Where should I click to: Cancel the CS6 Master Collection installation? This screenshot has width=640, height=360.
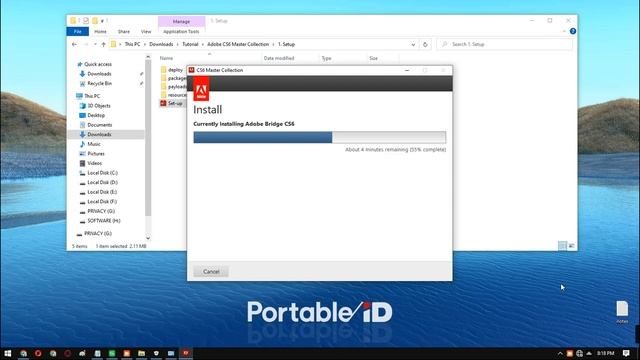(x=211, y=271)
